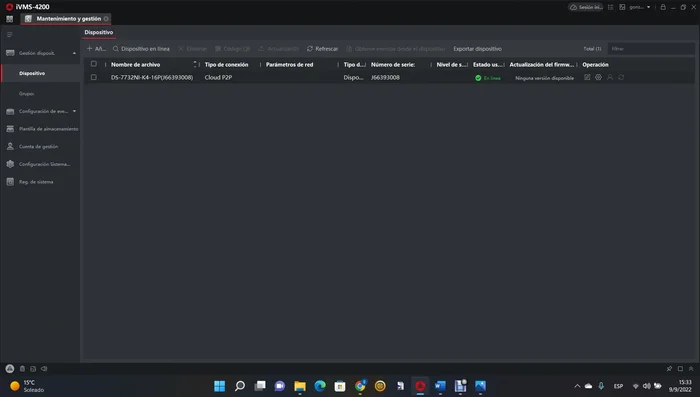This screenshot has height=397, width=700.
Task: Open File Explorer from taskbar
Action: [x=300, y=386]
